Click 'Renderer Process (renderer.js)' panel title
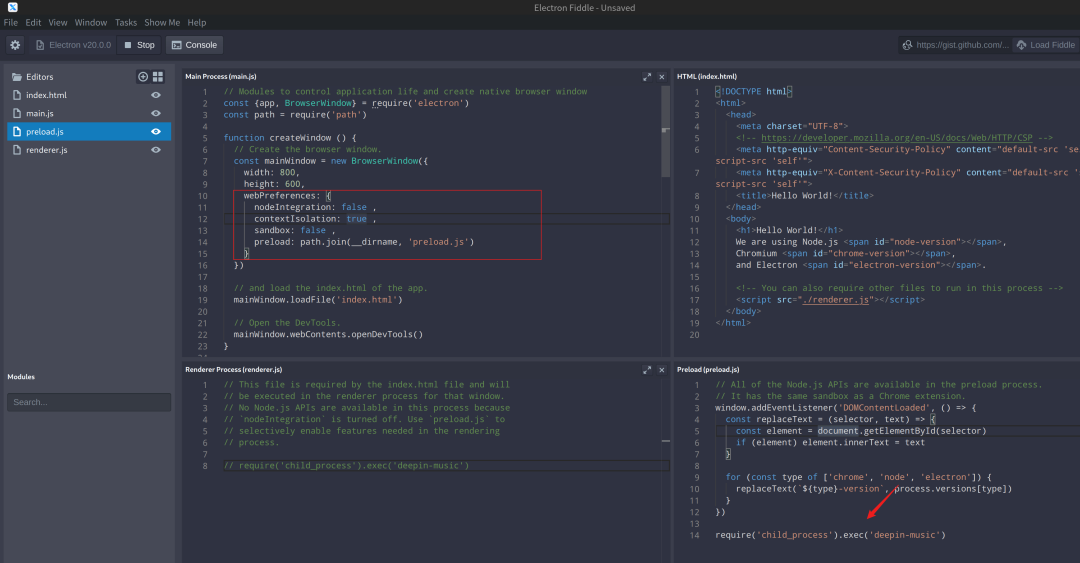The width and height of the screenshot is (1080, 563). [233, 370]
